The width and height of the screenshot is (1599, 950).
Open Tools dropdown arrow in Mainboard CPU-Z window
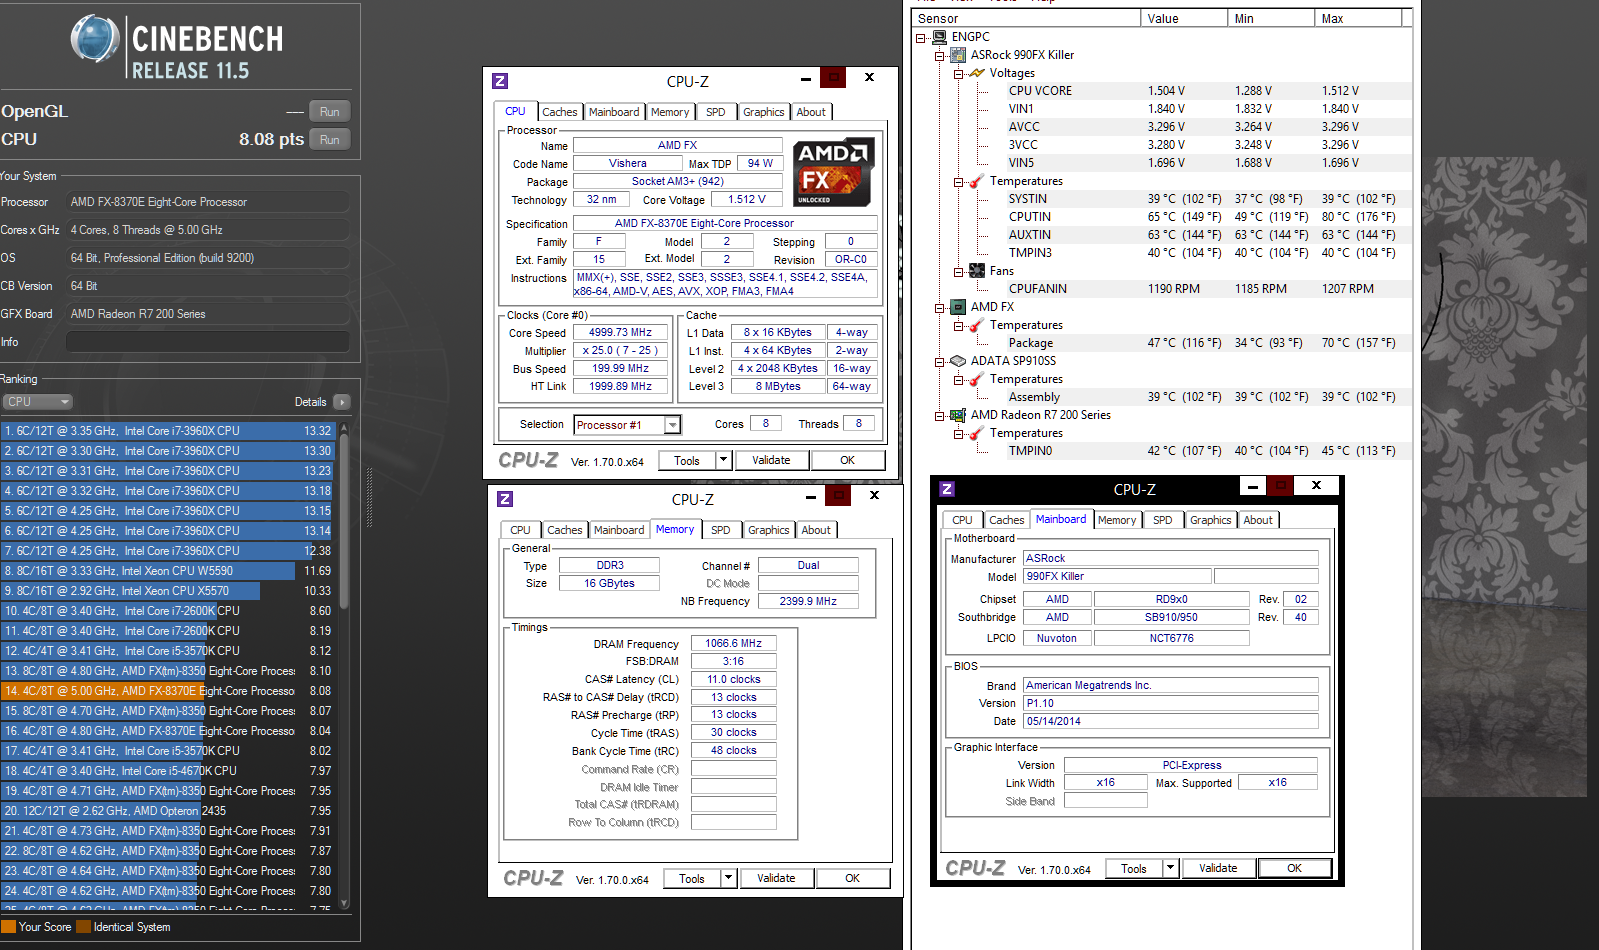(1171, 868)
